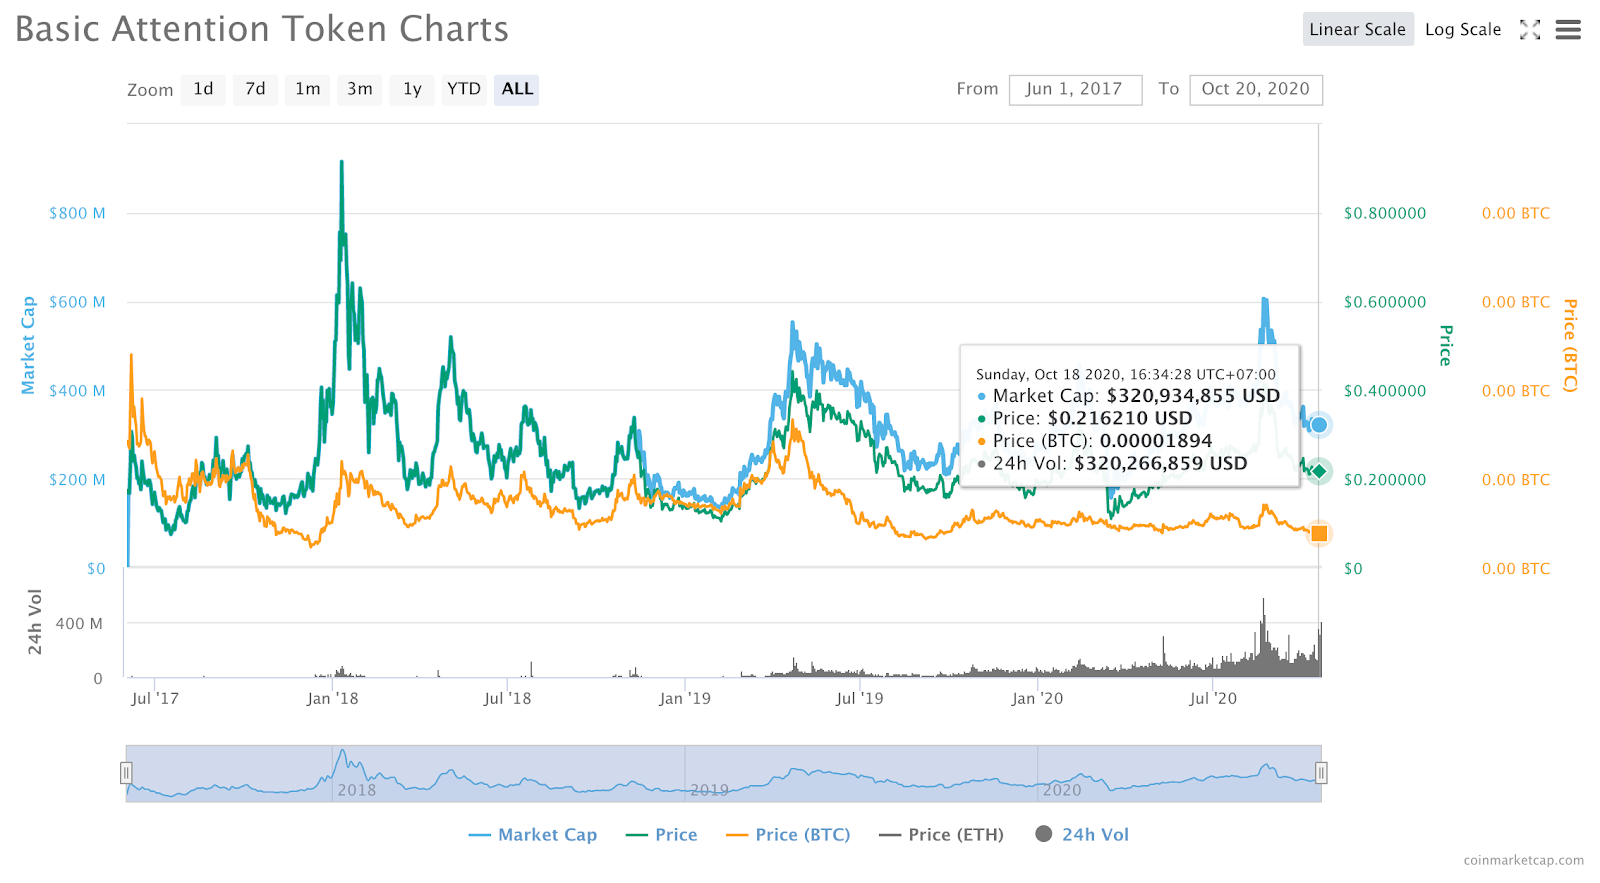Switch to Log Scale
Viewport: 1600px width, 883px height.
click(x=1463, y=30)
